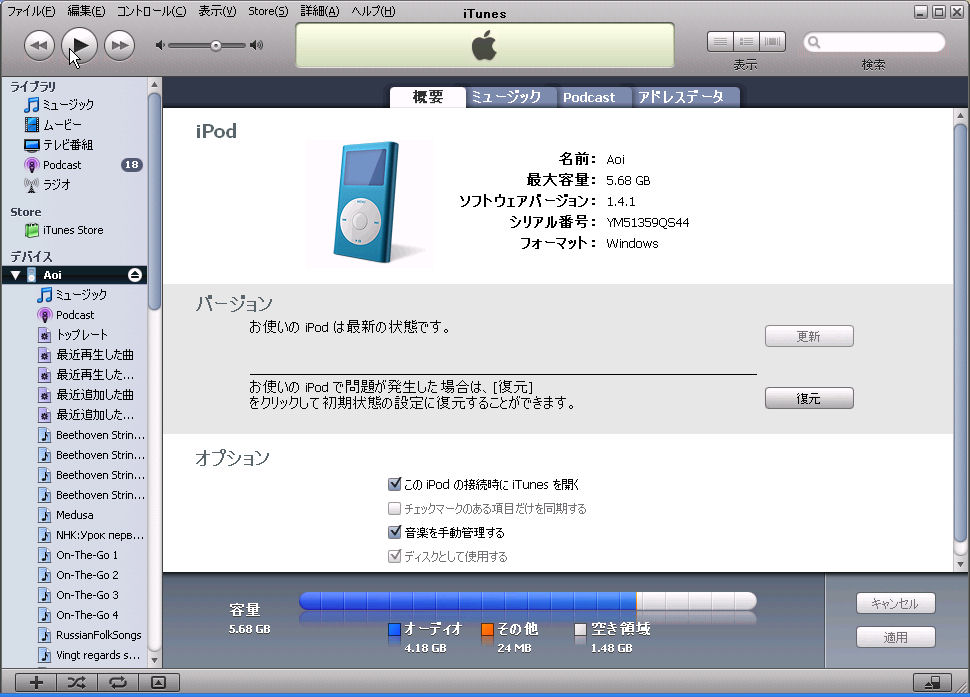The width and height of the screenshot is (970, 697).
Task: Collapse the Aoi device triangle
Action: click(15, 275)
